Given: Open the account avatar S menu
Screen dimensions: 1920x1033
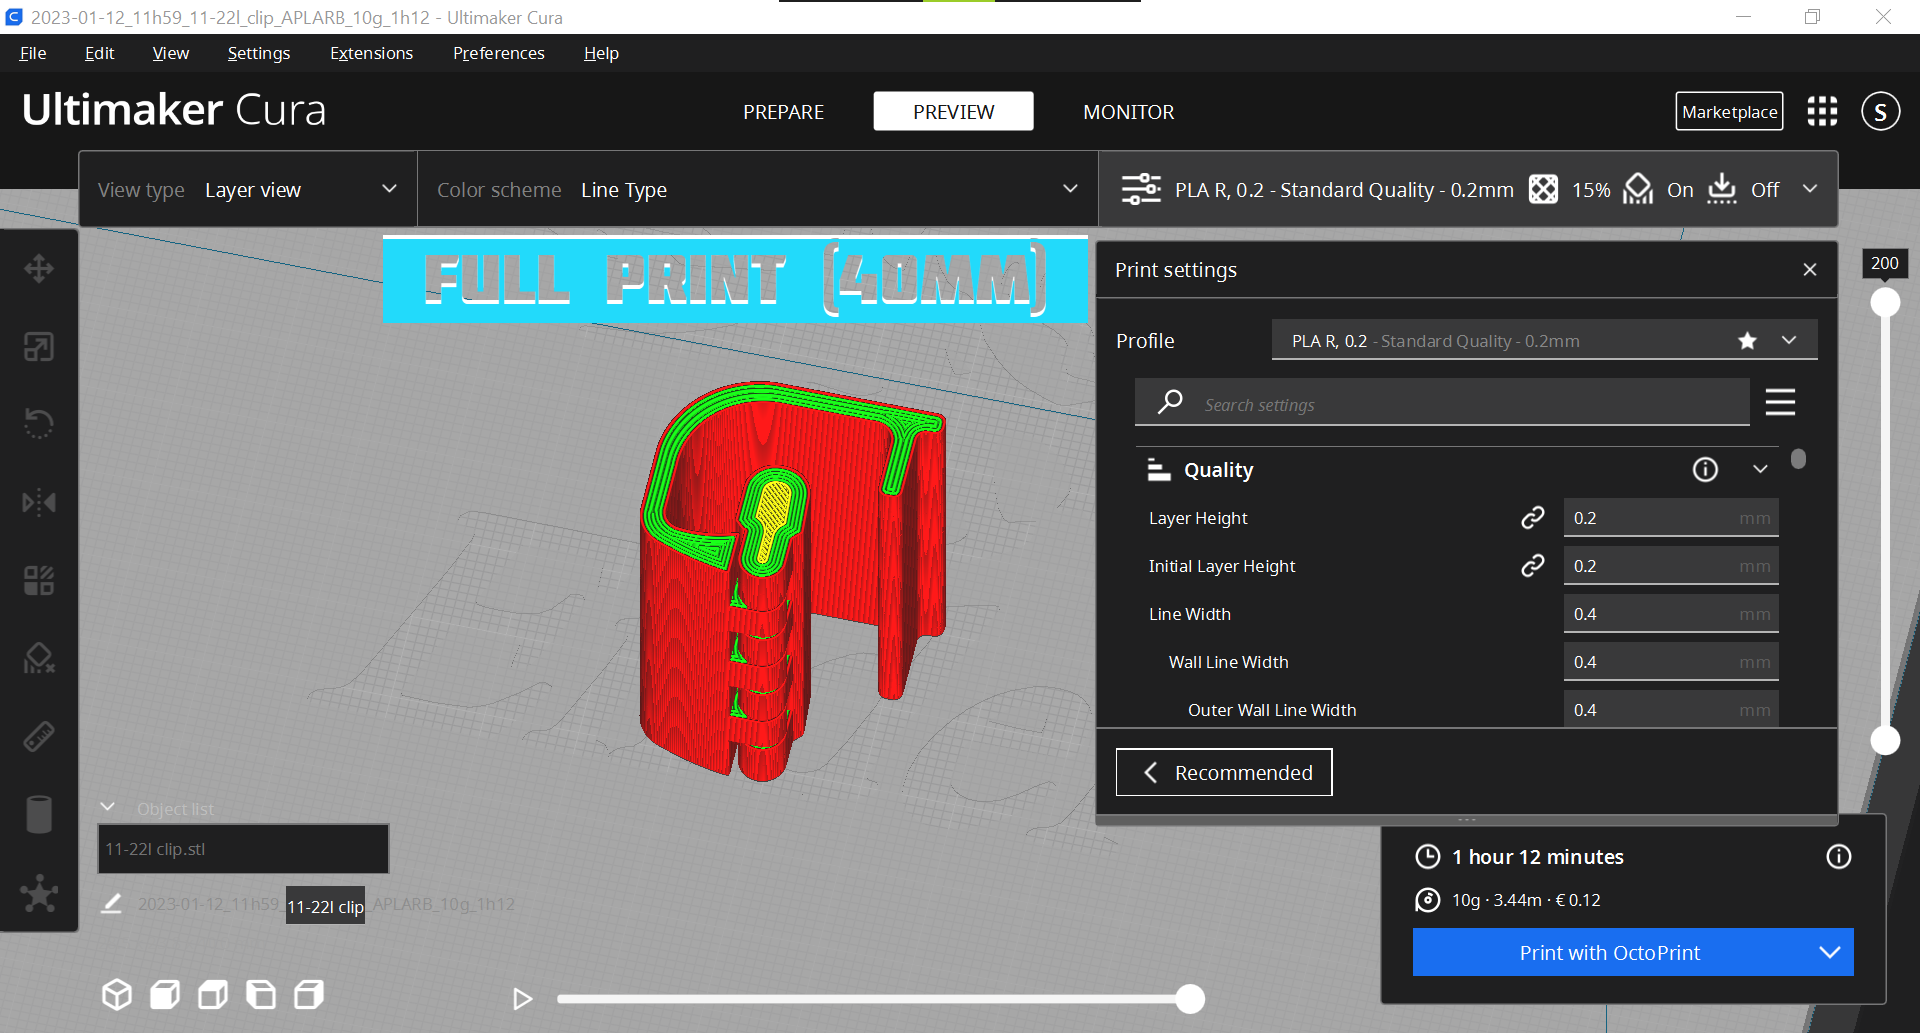Looking at the screenshot, I should 1880,111.
